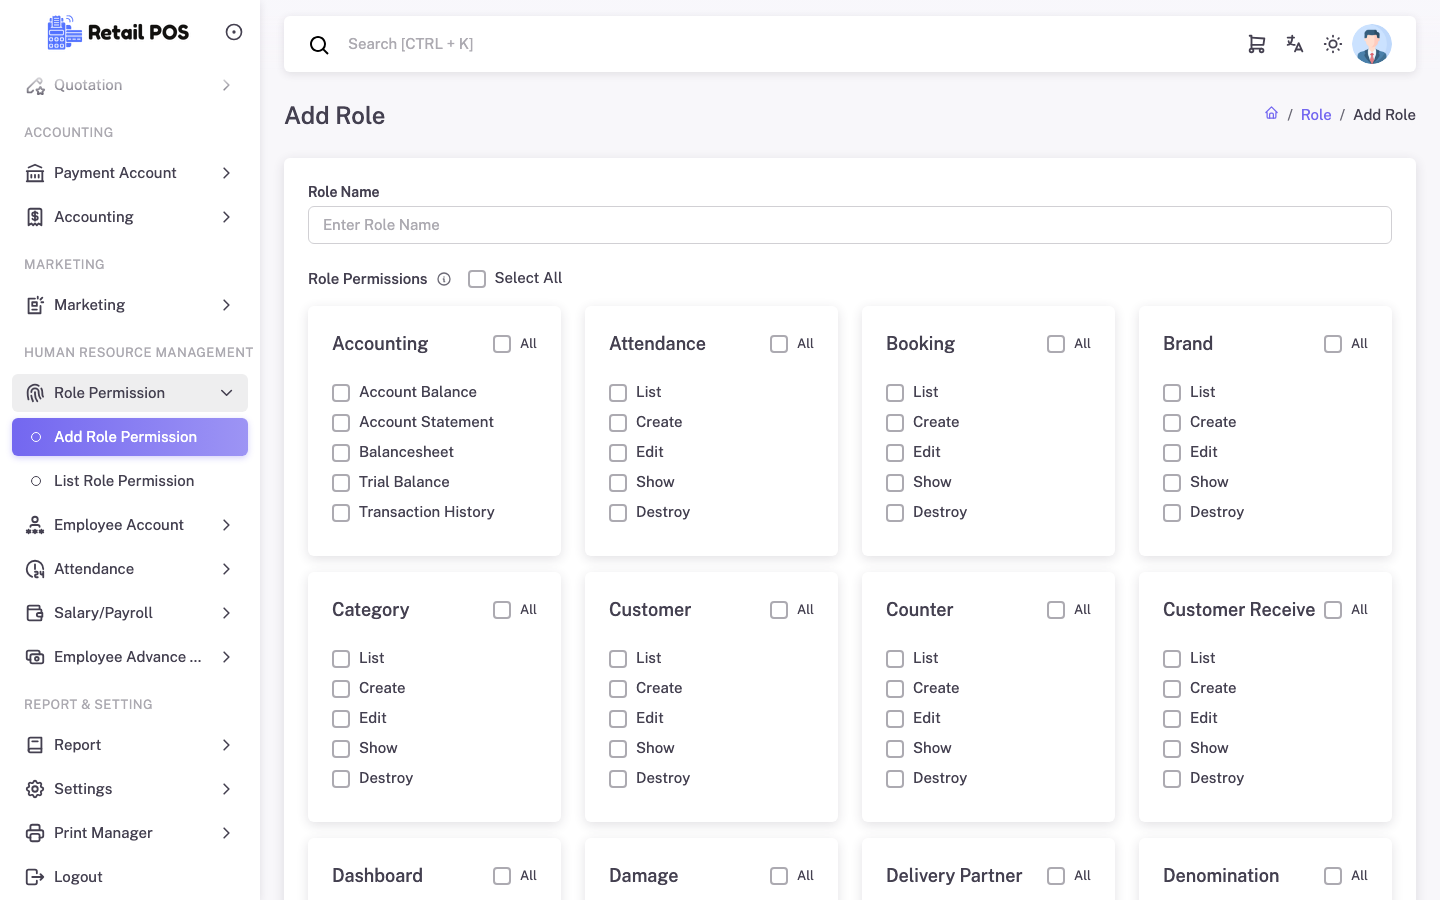The image size is (1440, 900).
Task: Open the Marketing sidebar menu label
Action: tap(89, 305)
